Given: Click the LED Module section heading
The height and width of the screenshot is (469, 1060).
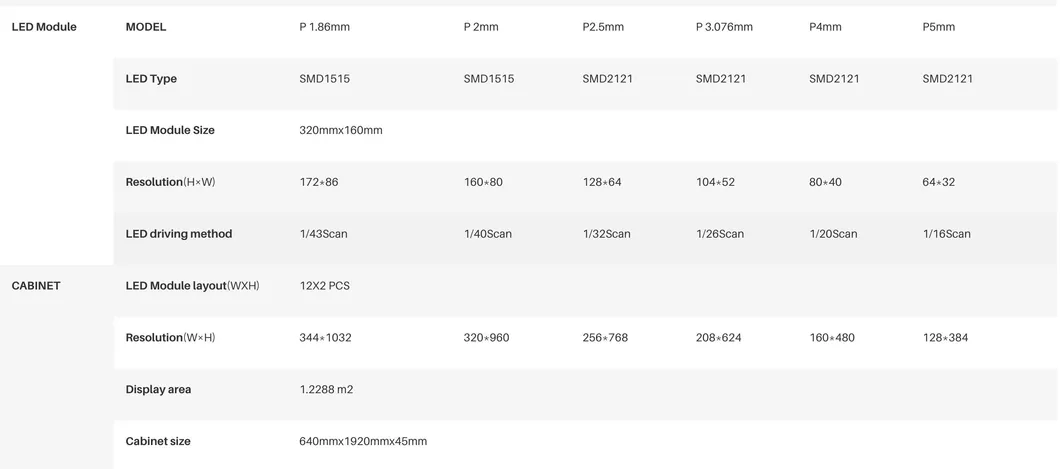Looking at the screenshot, I should 44,27.
